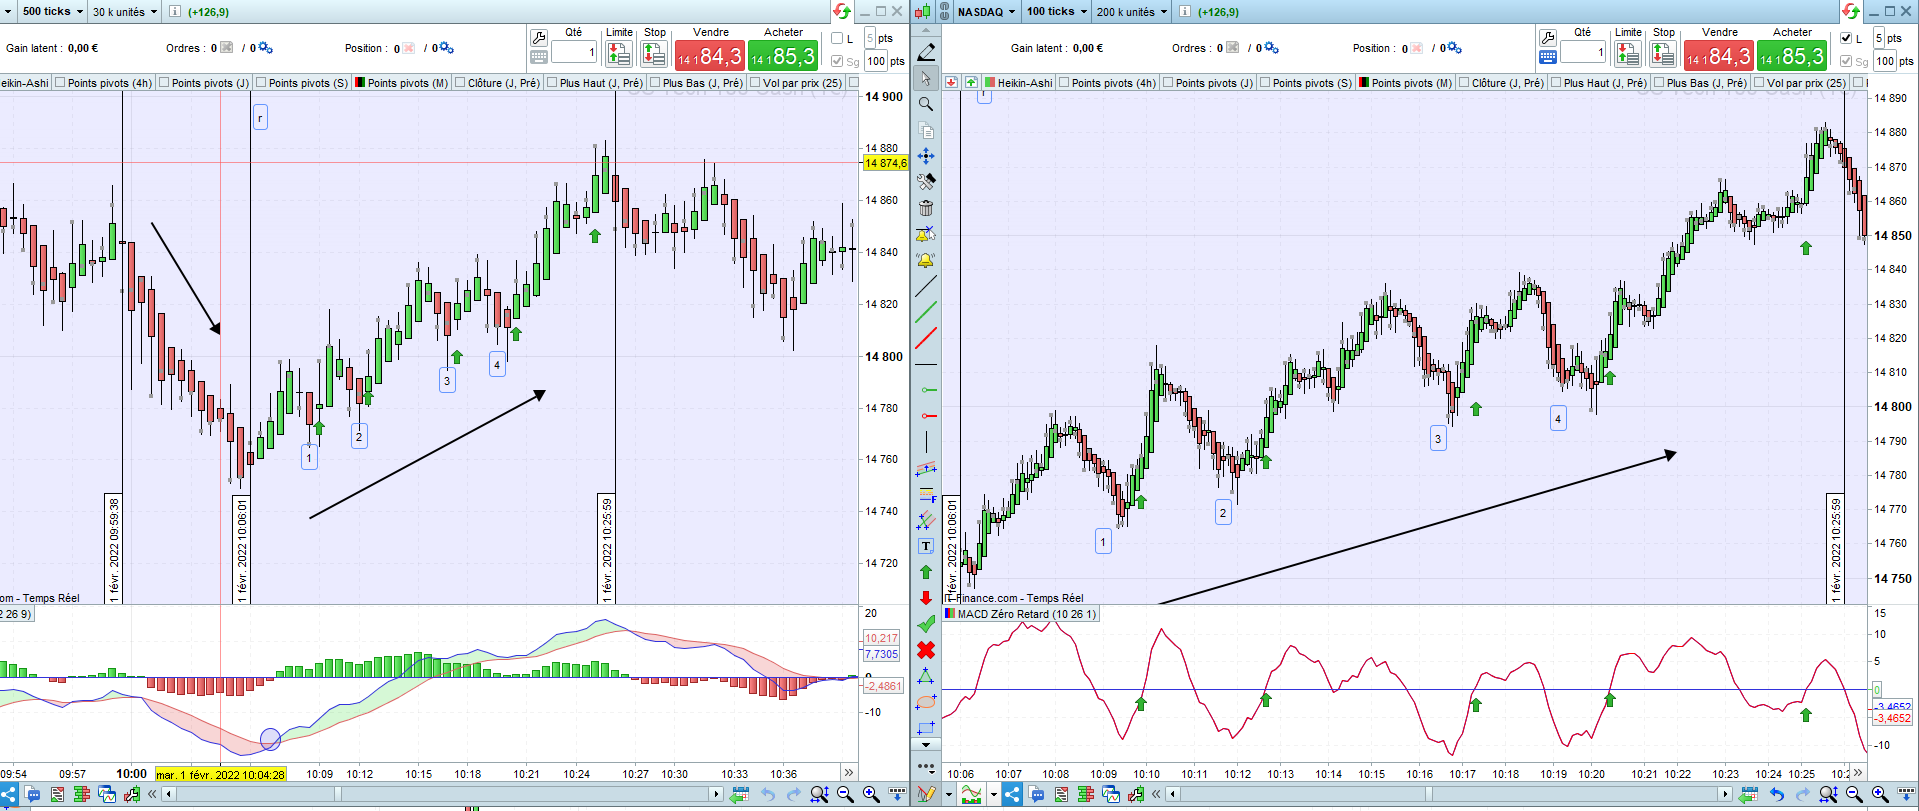Toggle Points pivots (4h) checkbox in left chart
Image resolution: width=1919 pixels, height=811 pixels.
tap(61, 83)
